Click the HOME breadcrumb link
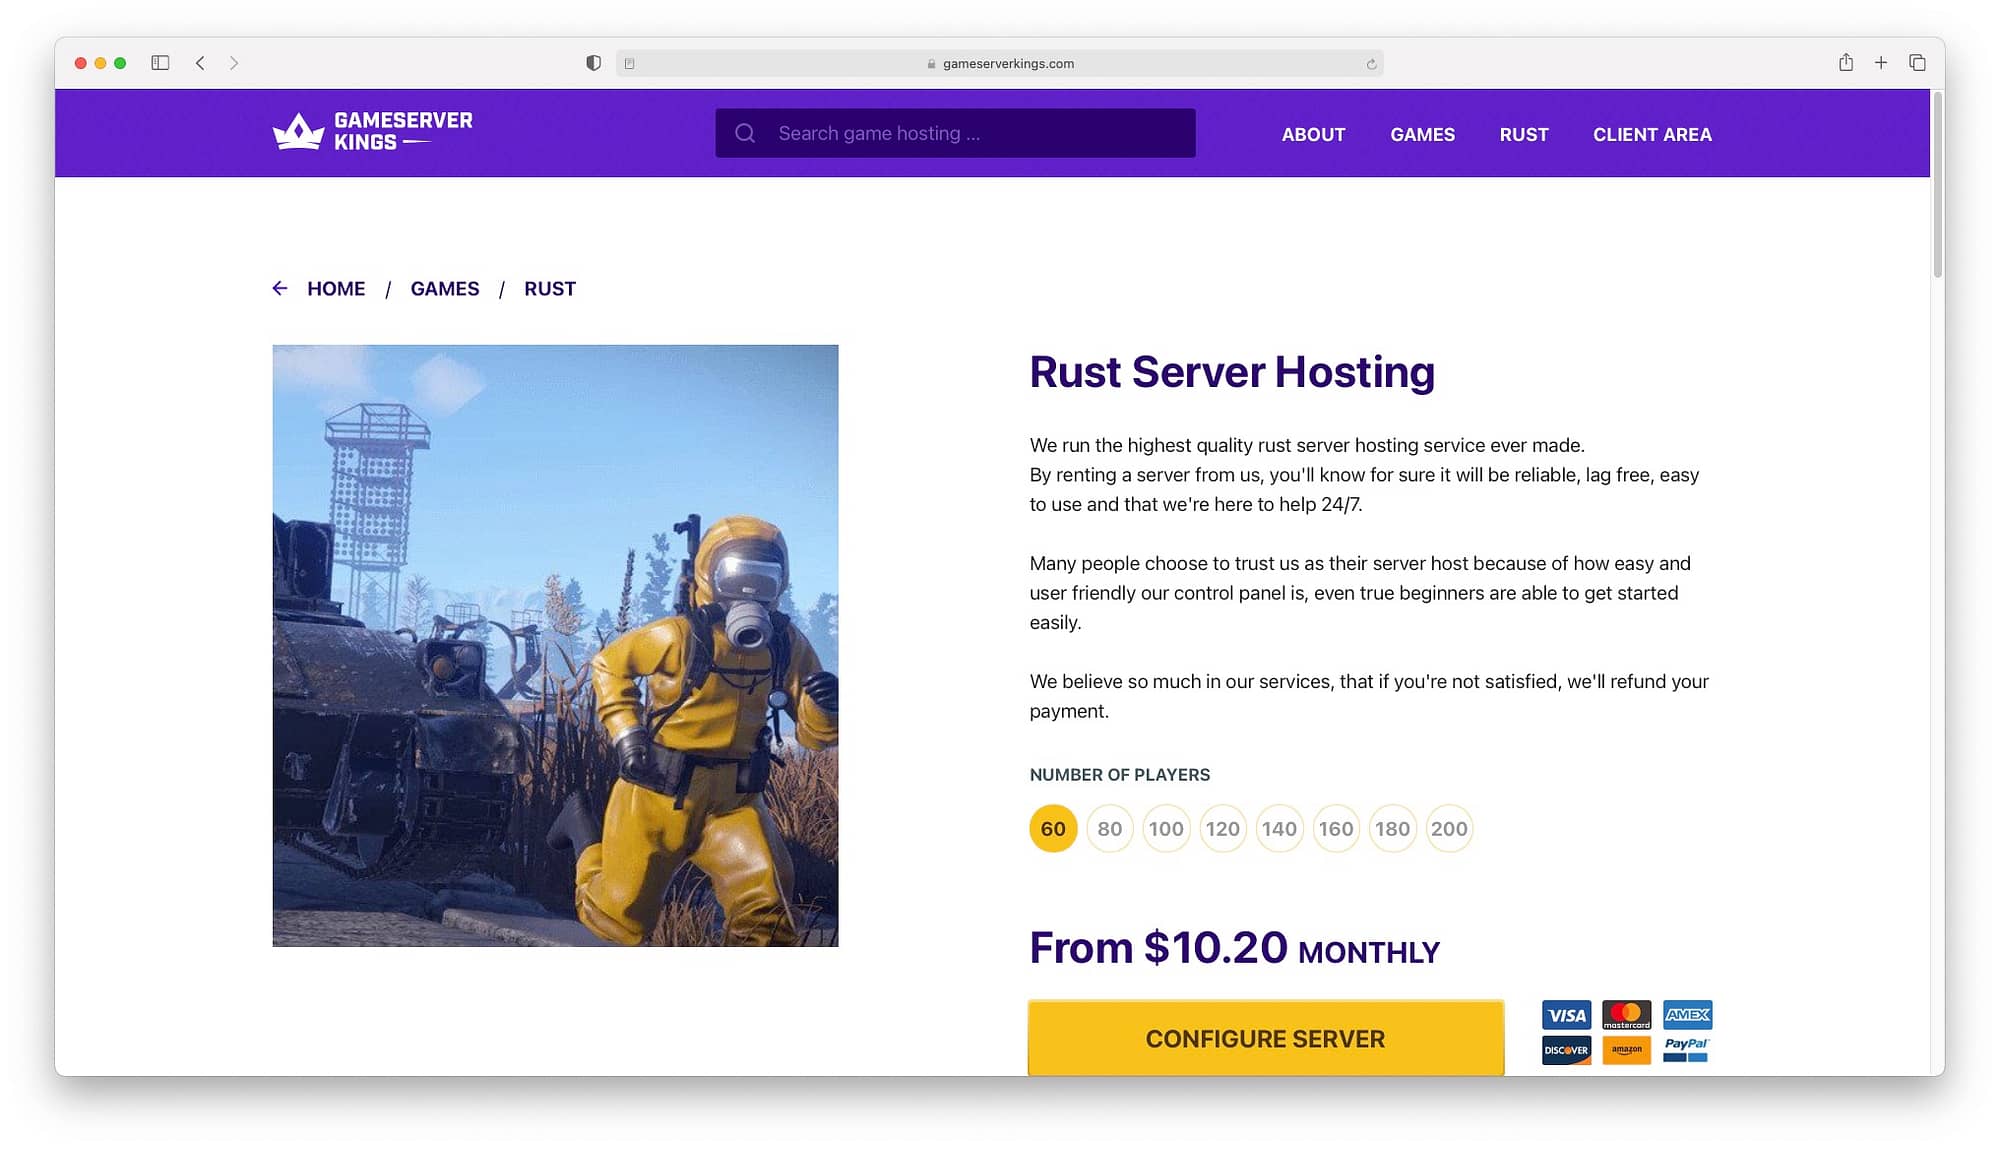 tap(337, 287)
